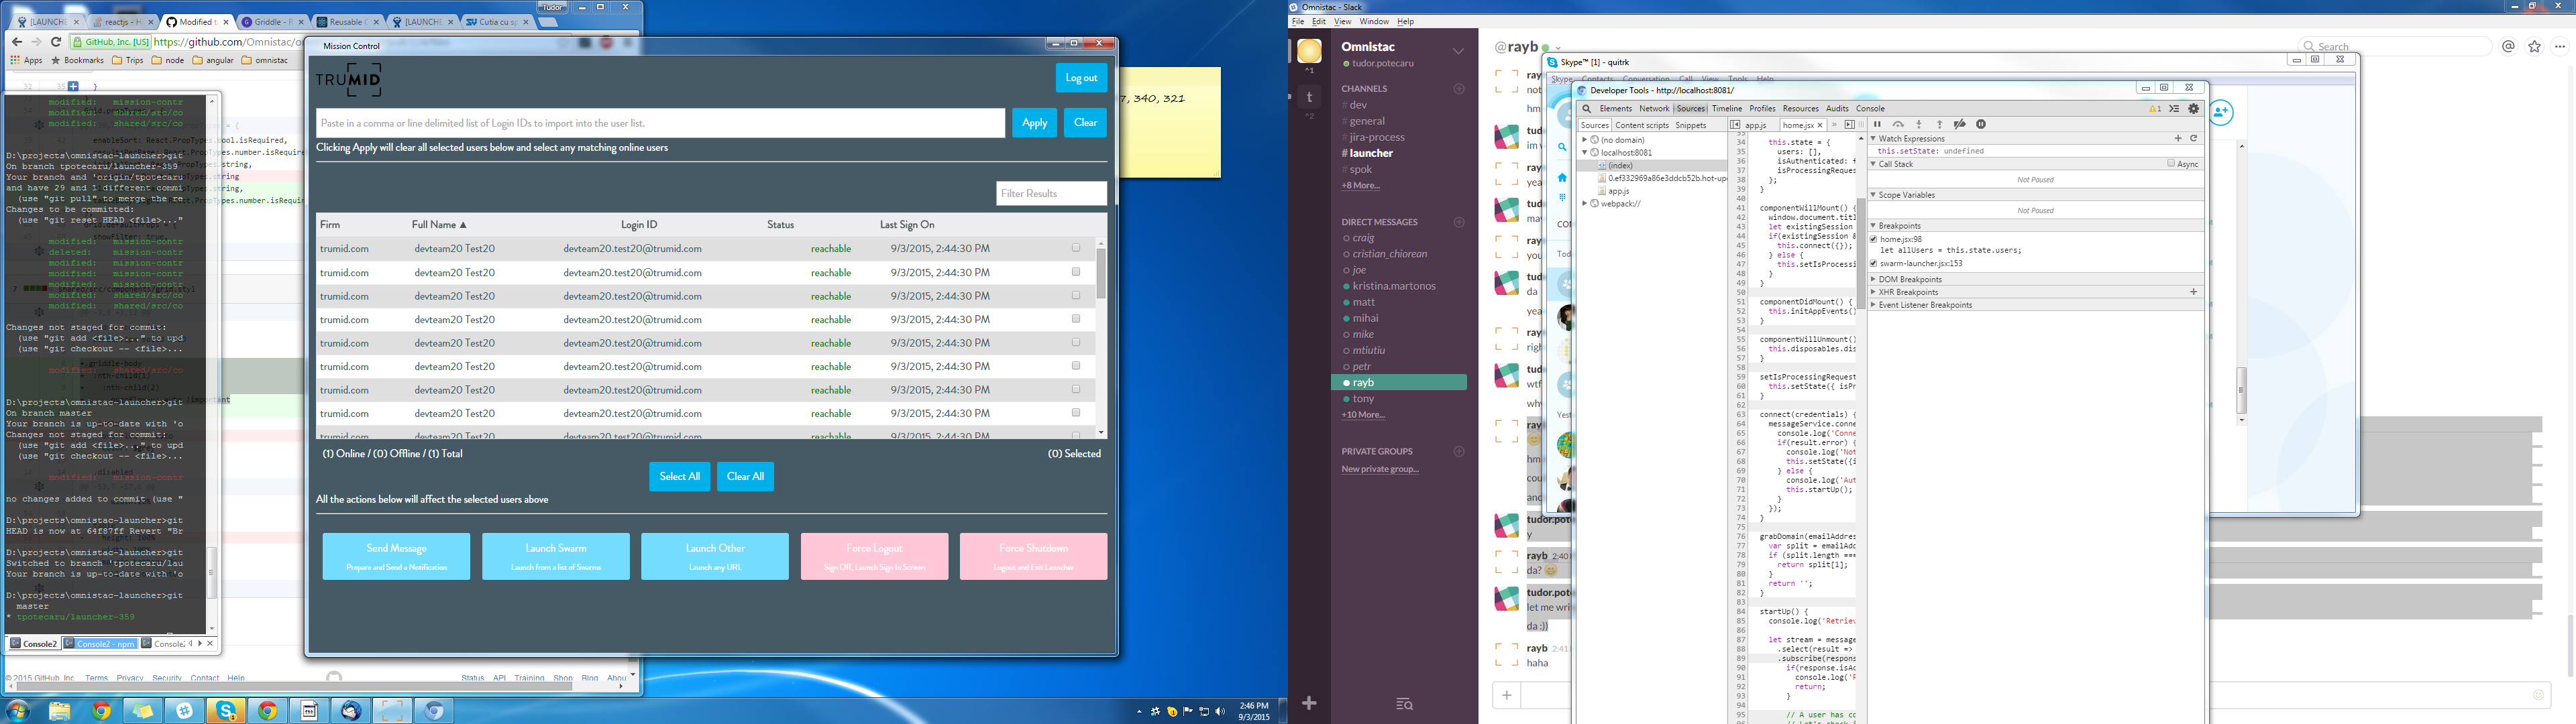
Task: Toggle Pause on exceptions icon
Action: pyautogui.click(x=1981, y=125)
